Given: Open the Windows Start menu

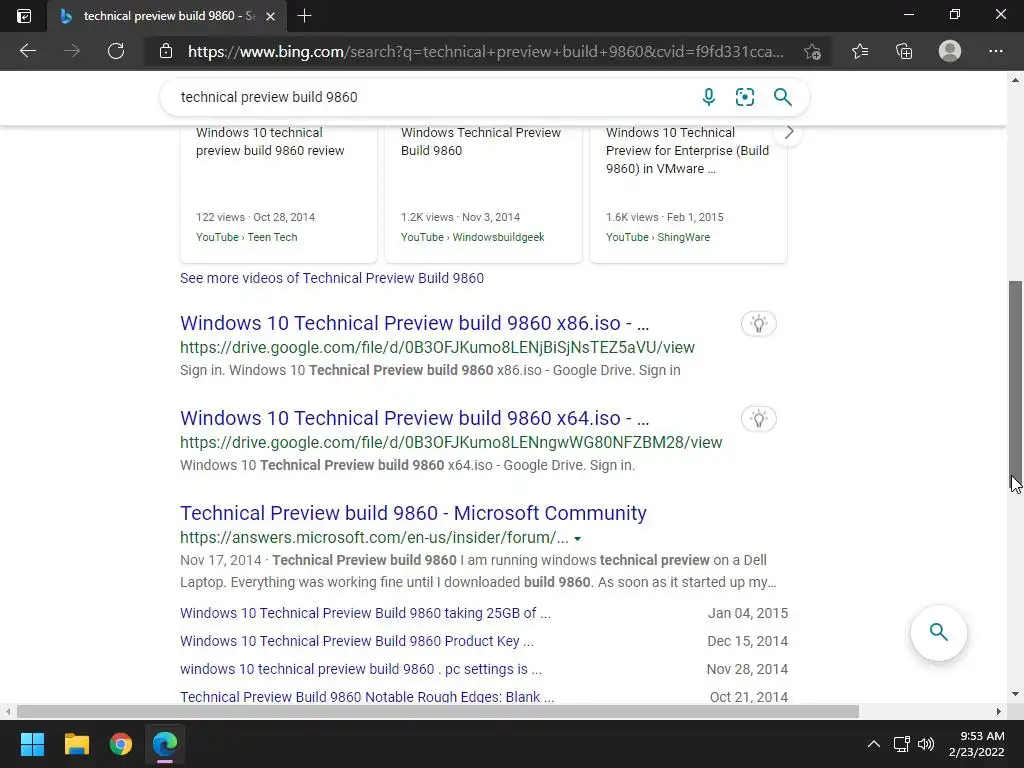Looking at the screenshot, I should [32, 744].
